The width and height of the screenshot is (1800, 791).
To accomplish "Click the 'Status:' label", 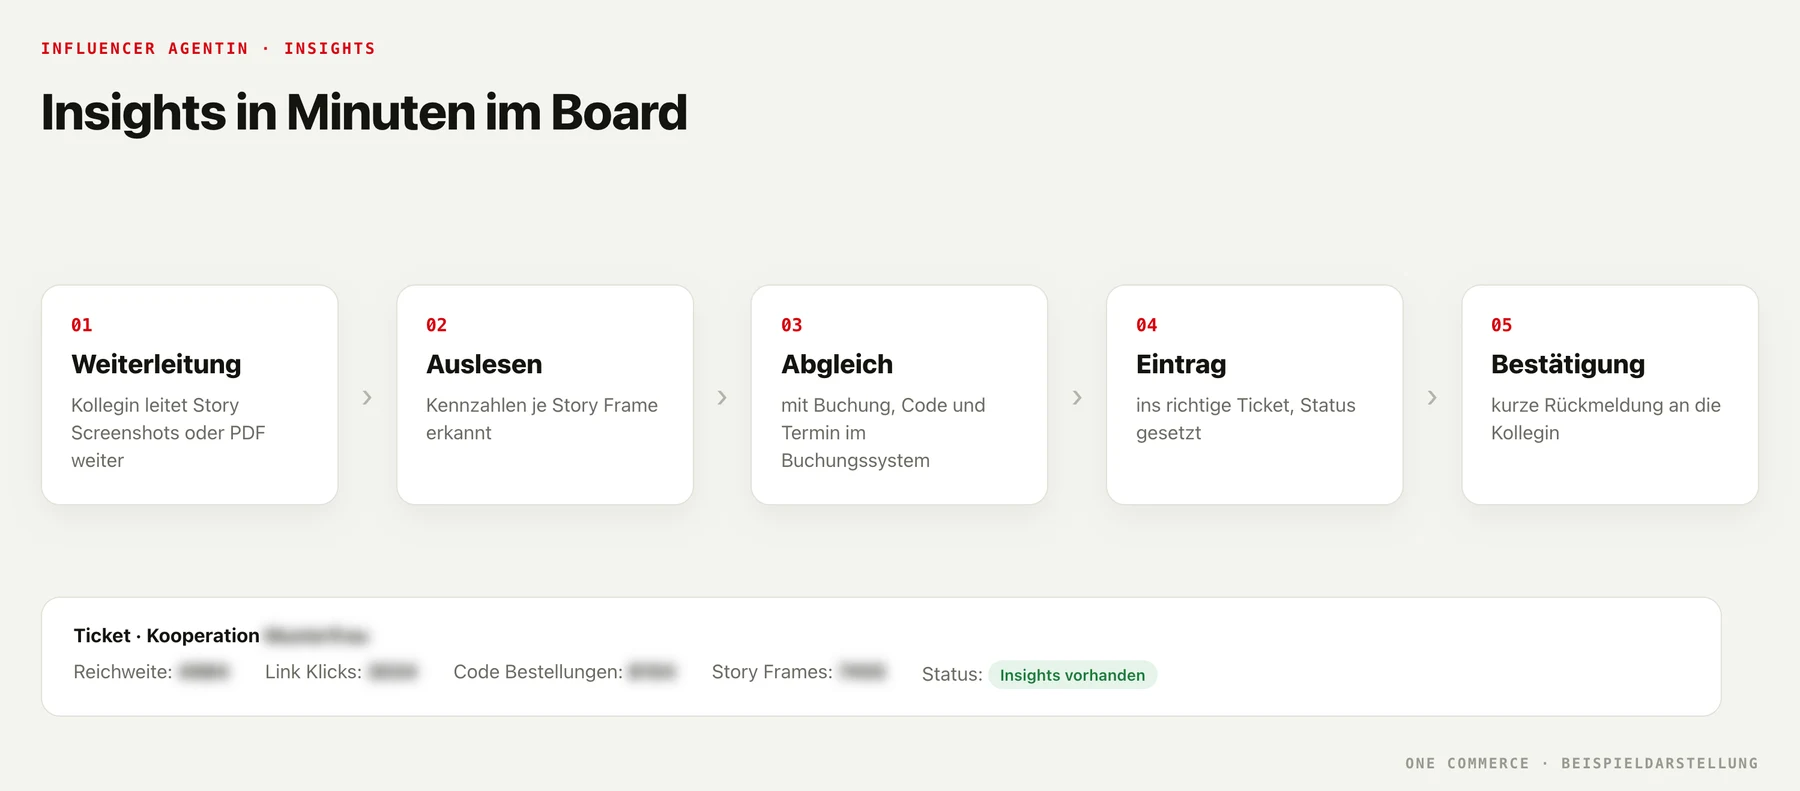I will click(x=952, y=675).
